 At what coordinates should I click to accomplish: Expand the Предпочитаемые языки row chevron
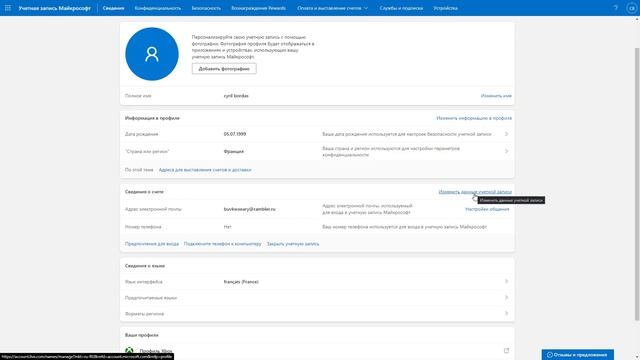point(507,298)
